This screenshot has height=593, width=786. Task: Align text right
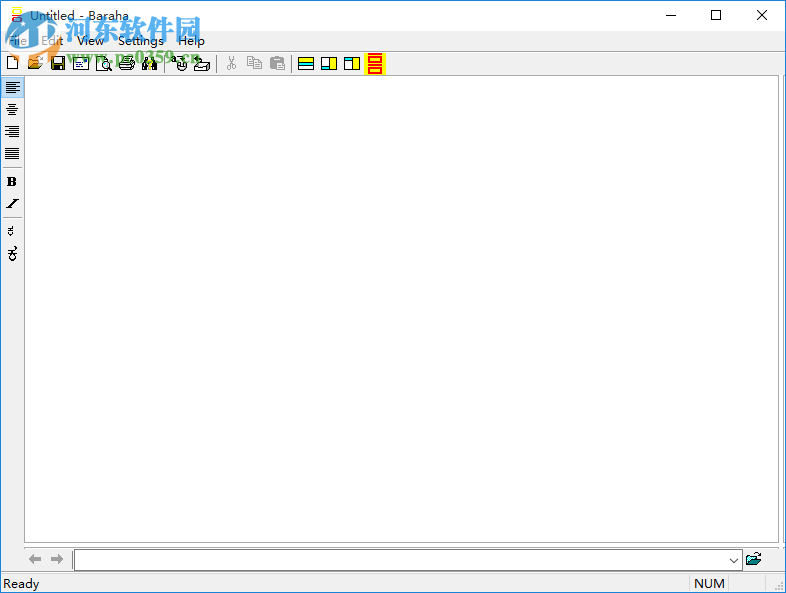tap(12, 131)
